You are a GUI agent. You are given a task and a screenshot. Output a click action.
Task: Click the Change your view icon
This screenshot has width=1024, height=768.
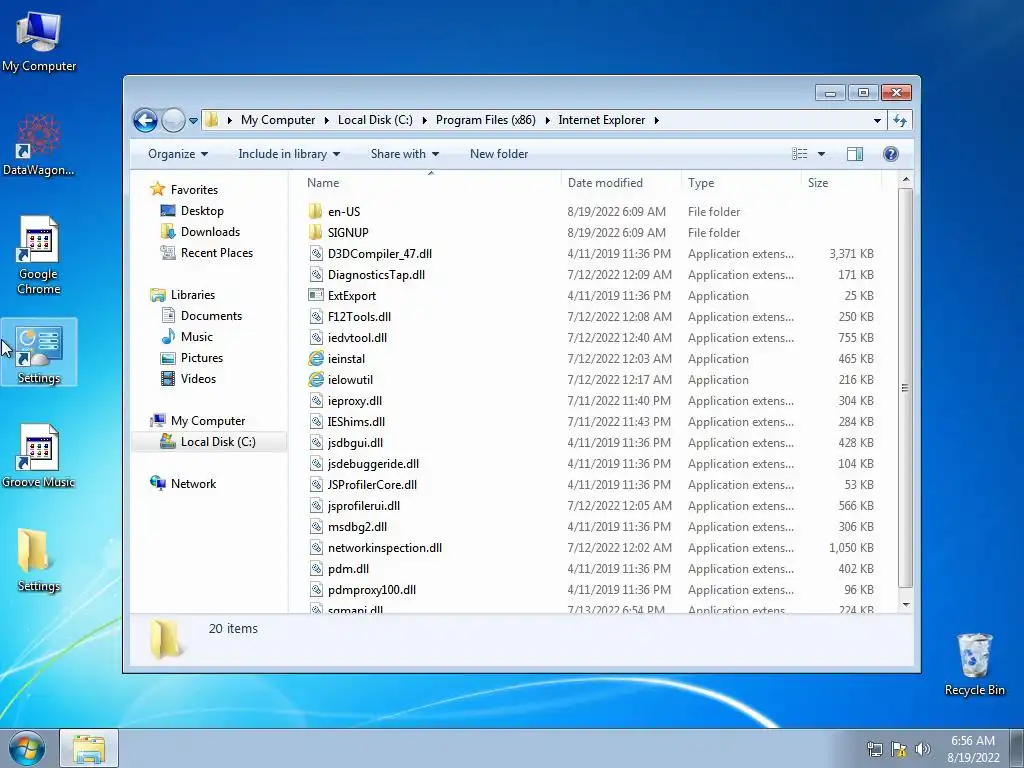click(799, 154)
